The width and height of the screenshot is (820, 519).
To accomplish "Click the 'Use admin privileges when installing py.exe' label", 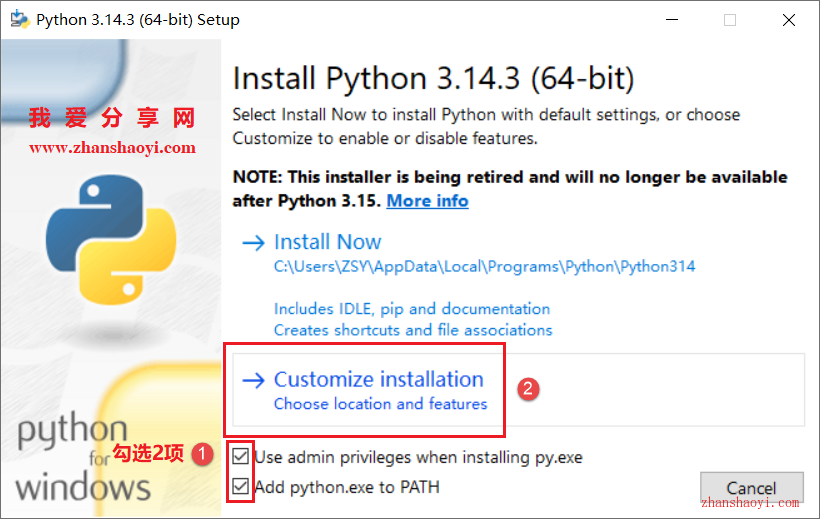I will tap(418, 457).
